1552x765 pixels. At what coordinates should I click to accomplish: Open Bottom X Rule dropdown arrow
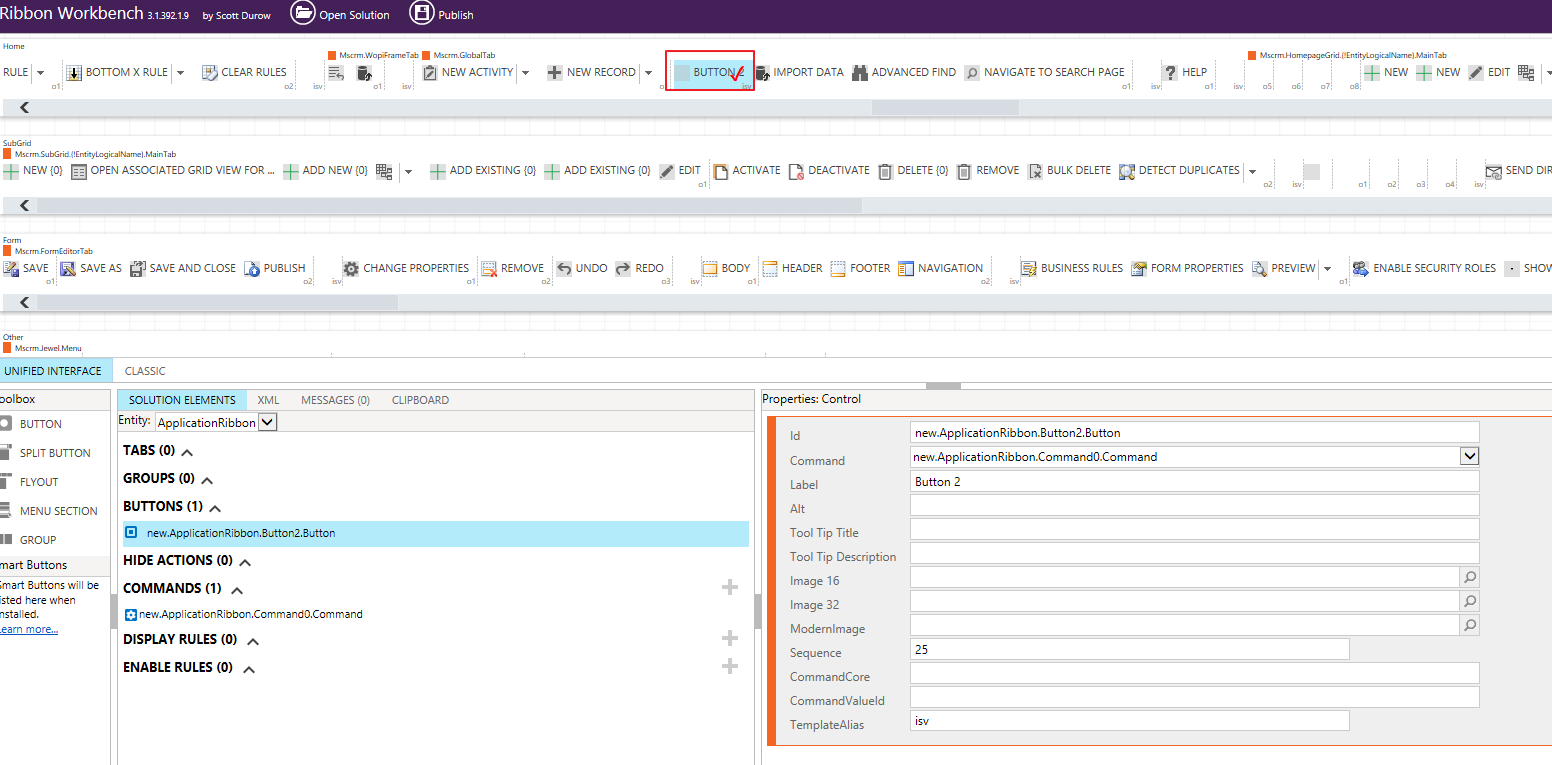coord(181,72)
